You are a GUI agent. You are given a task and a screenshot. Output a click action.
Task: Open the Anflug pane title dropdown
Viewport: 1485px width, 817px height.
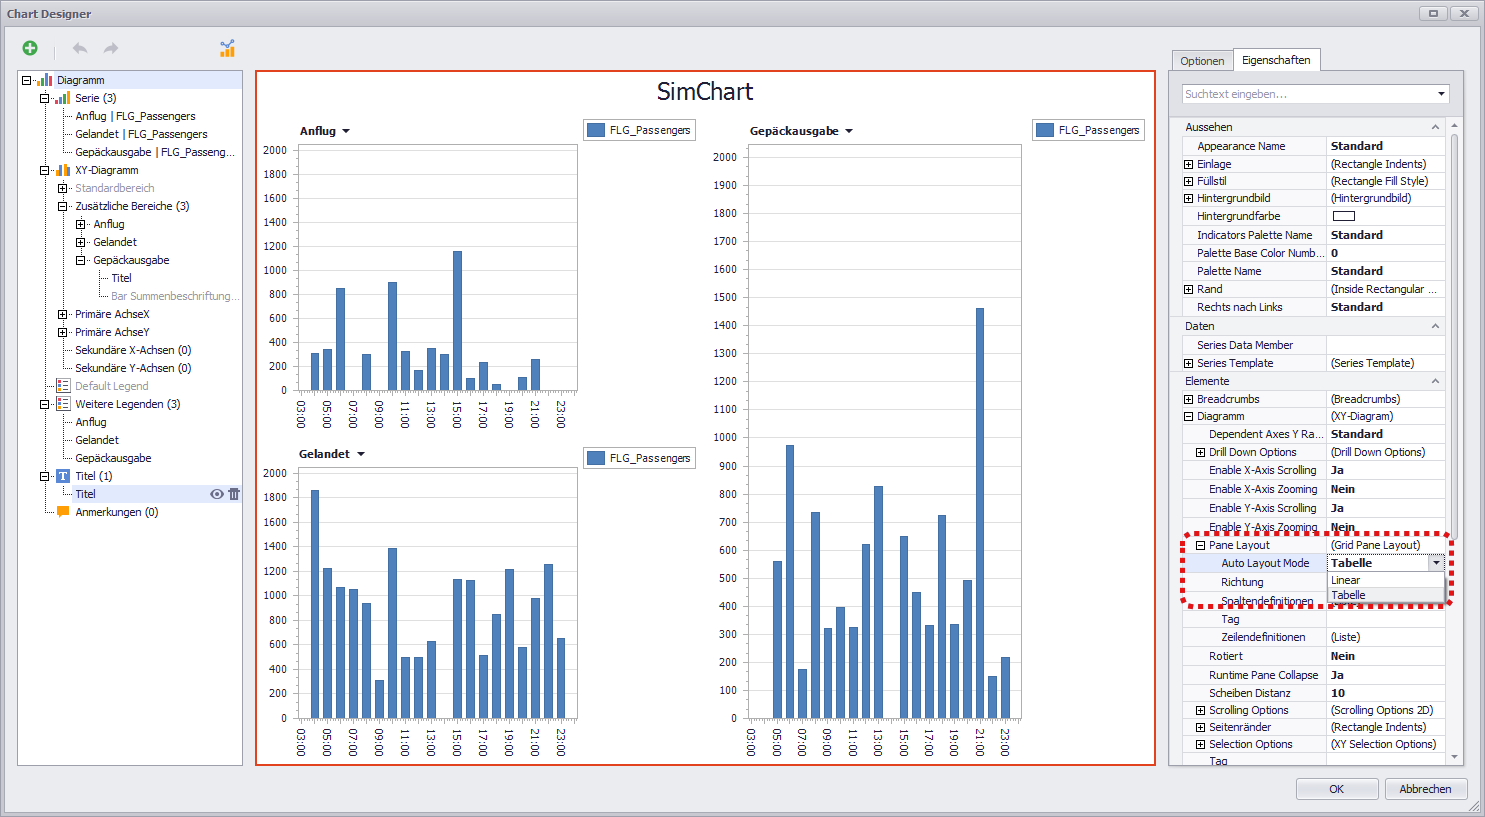point(346,131)
